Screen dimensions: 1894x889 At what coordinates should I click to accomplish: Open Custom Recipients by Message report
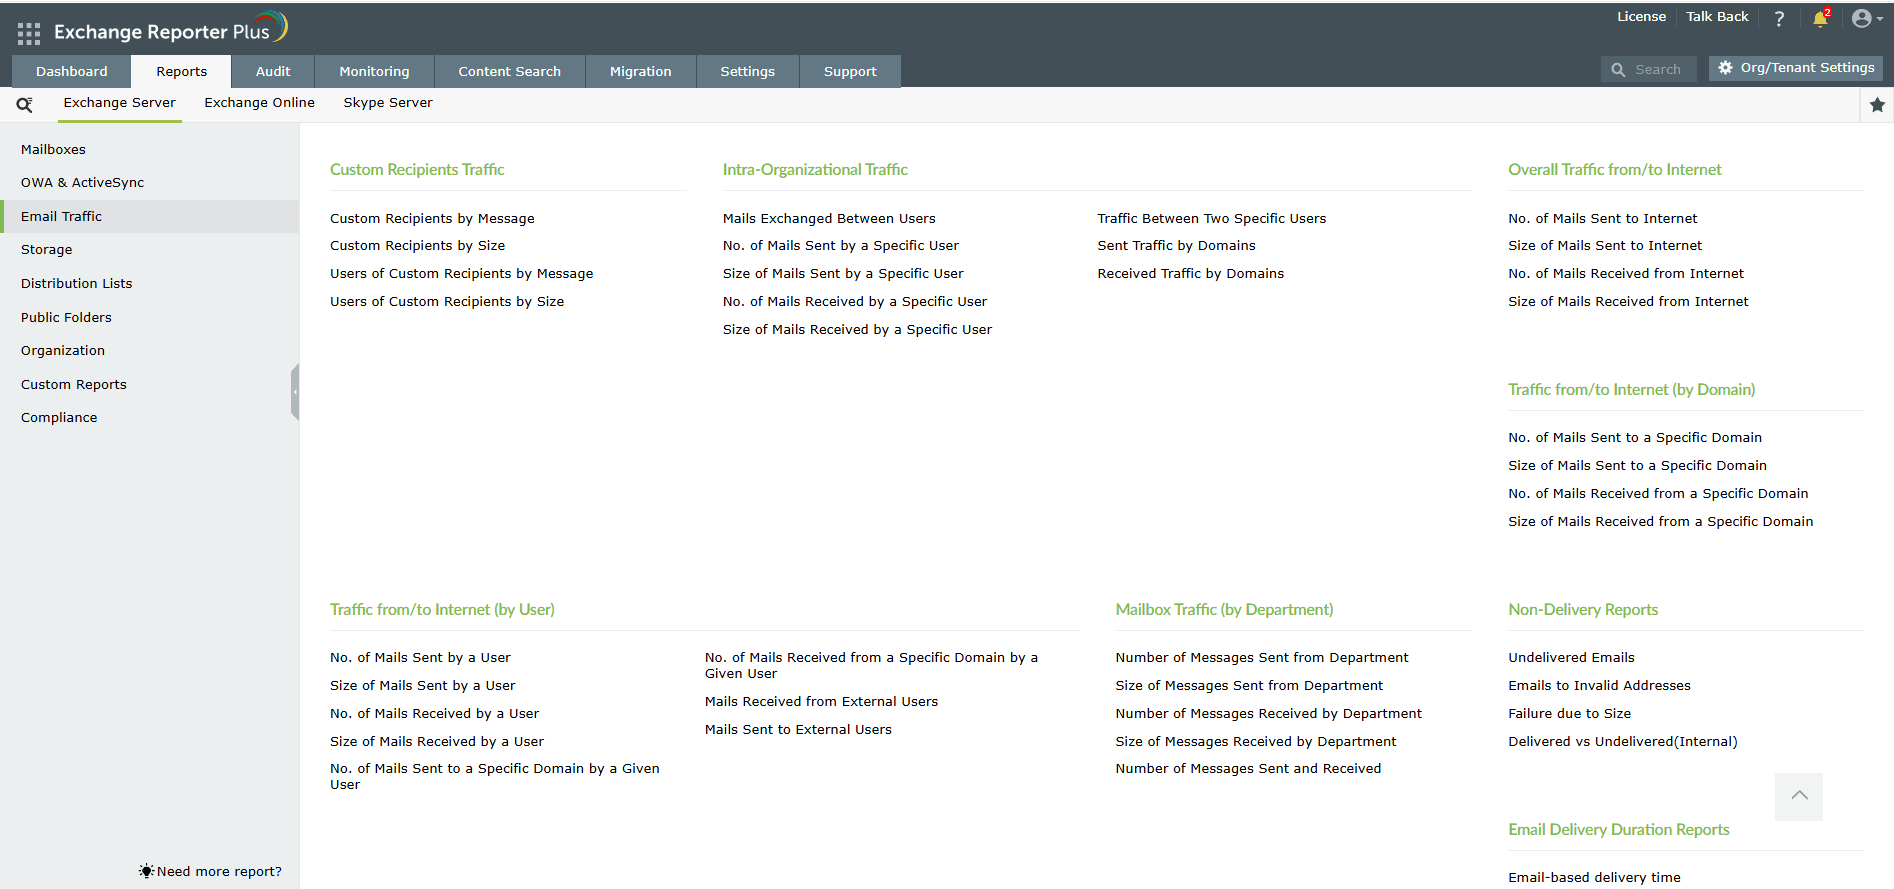(x=432, y=219)
